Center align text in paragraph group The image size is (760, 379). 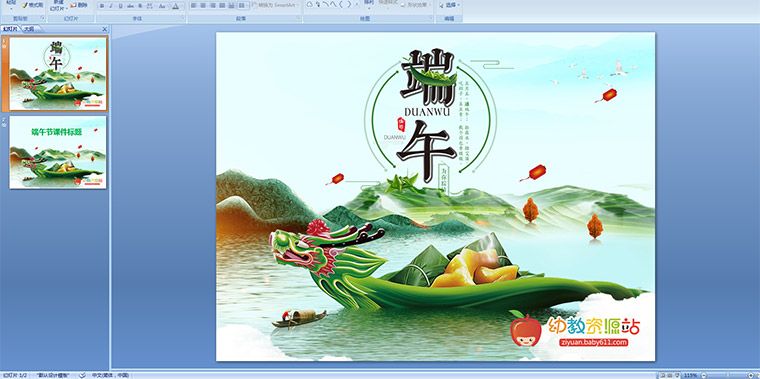pyautogui.click(x=203, y=5)
